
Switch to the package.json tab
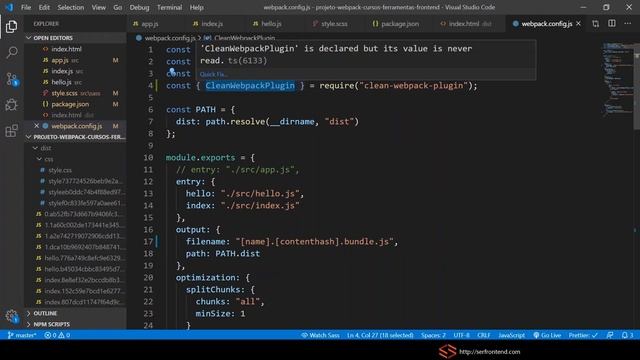pos(400,24)
